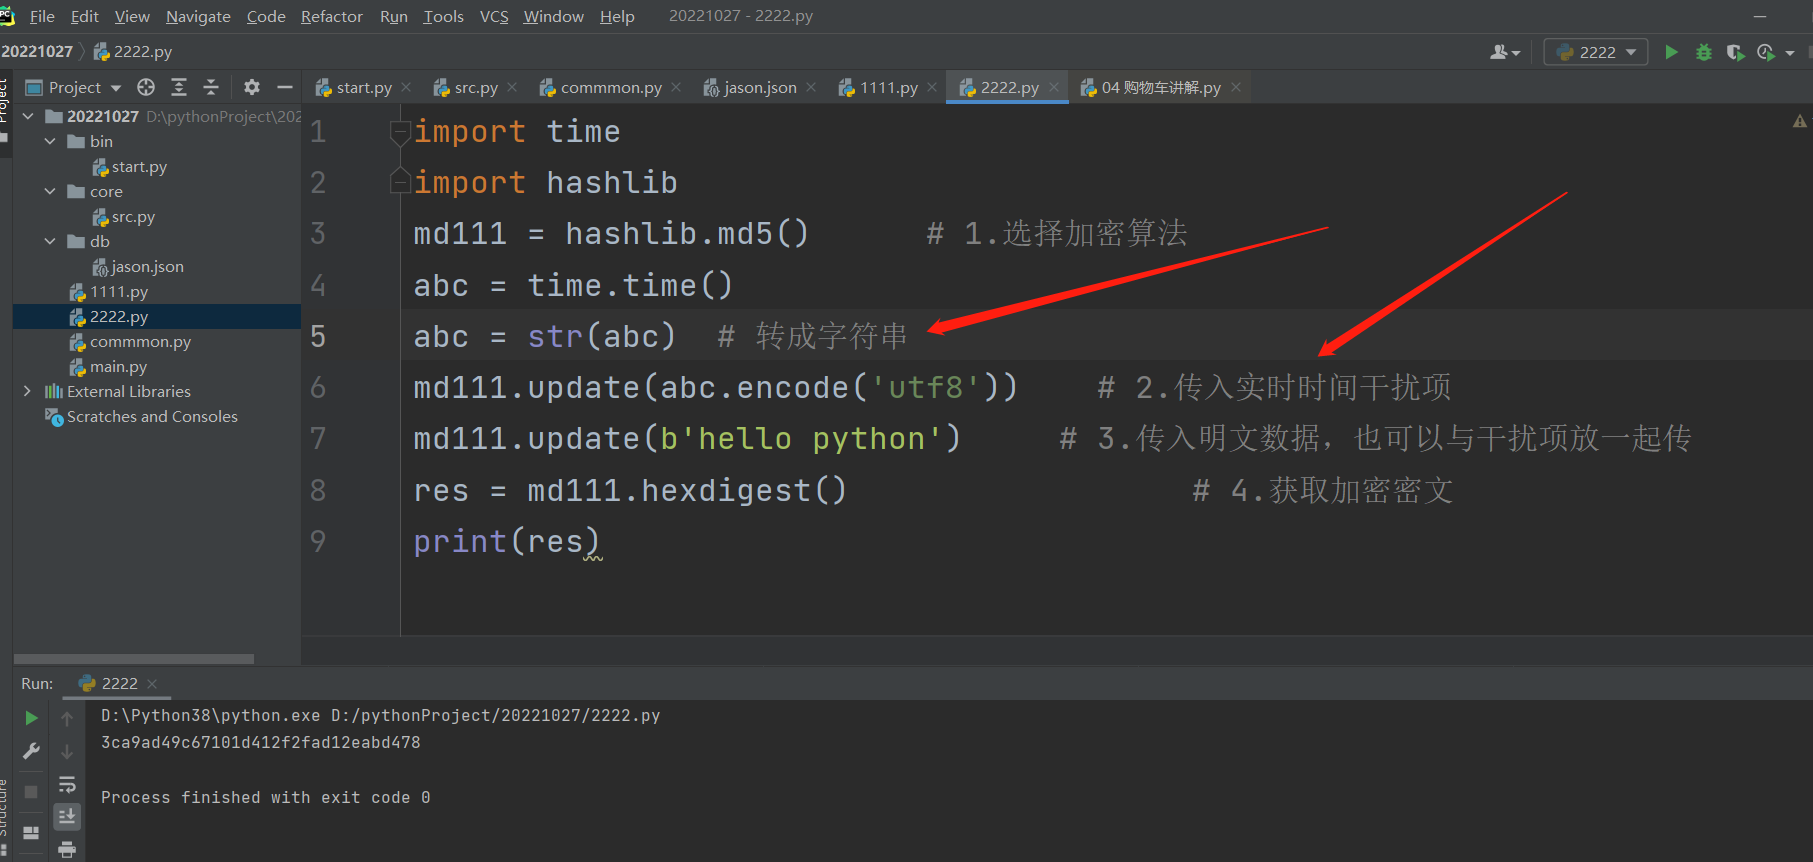This screenshot has height=862, width=1813.
Task: Run 2222 with coverage icon
Action: (1735, 52)
